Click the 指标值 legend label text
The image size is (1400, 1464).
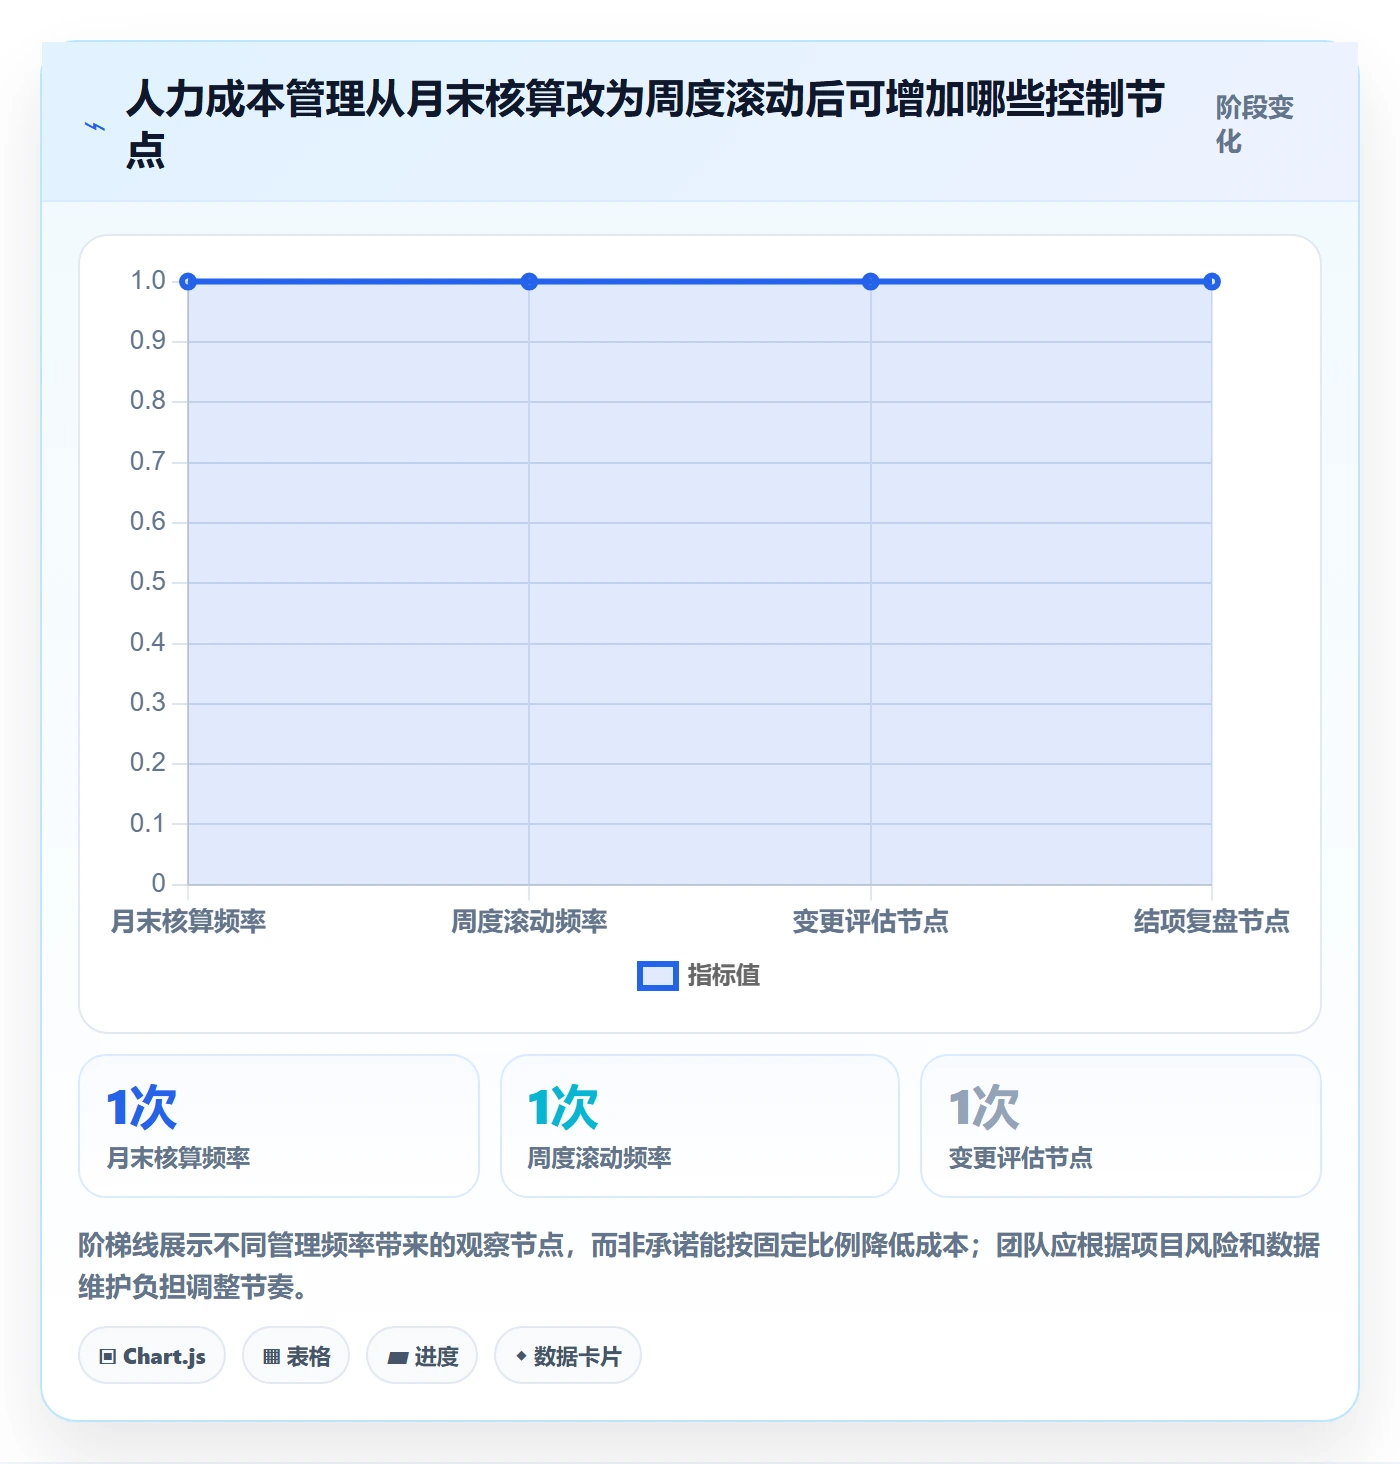pos(724,975)
